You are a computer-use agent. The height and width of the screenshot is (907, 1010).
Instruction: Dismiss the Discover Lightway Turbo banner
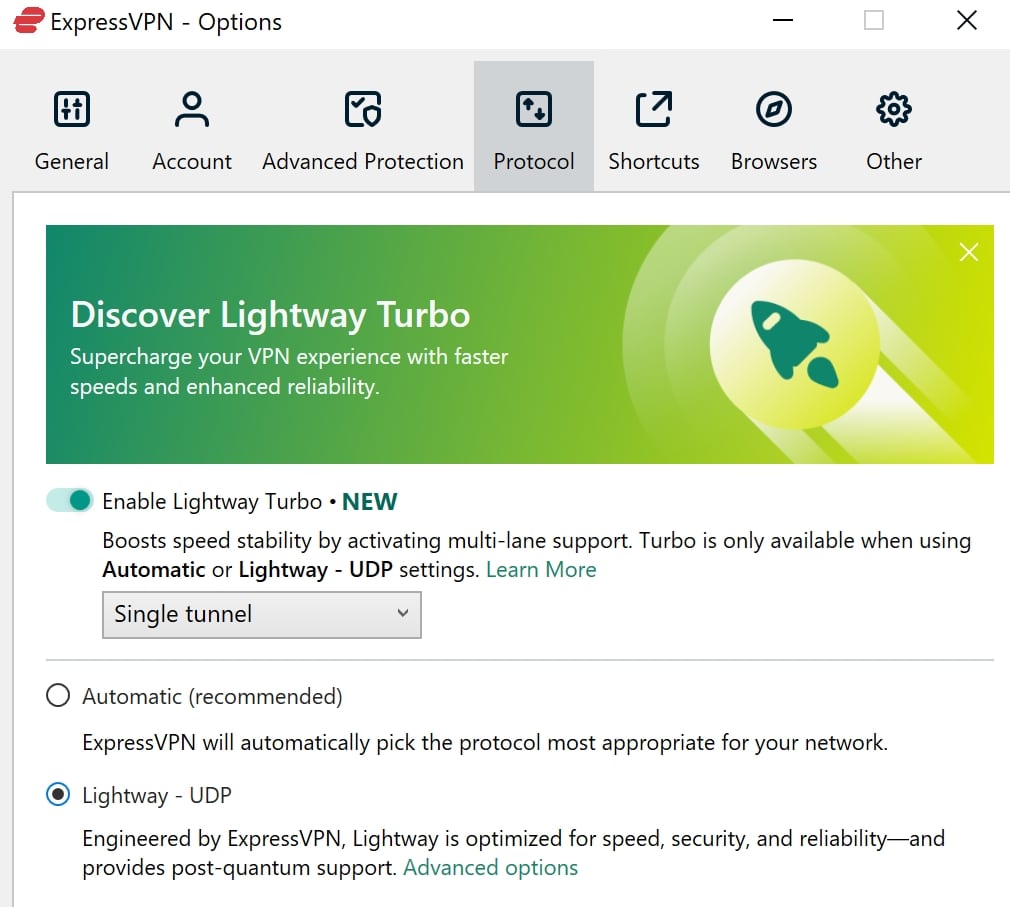pyautogui.click(x=969, y=252)
